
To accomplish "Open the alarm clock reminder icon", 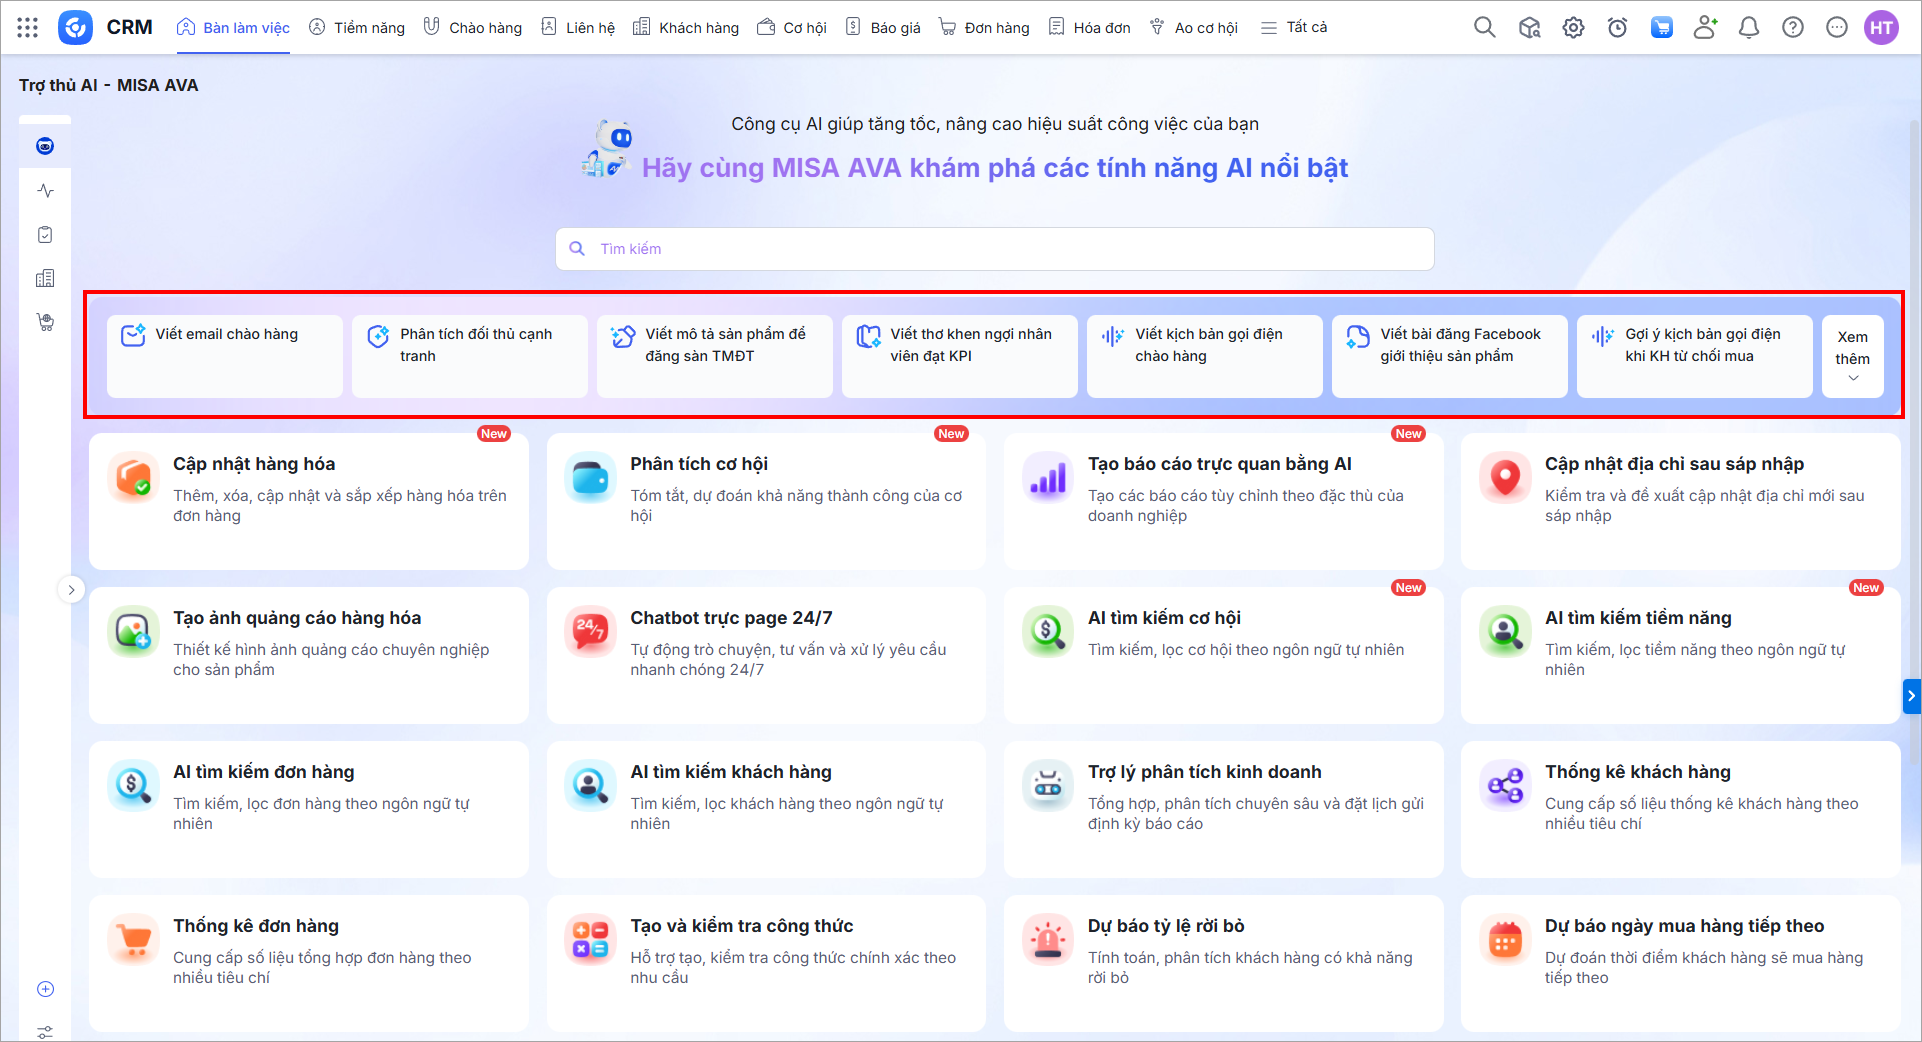I will [1617, 28].
